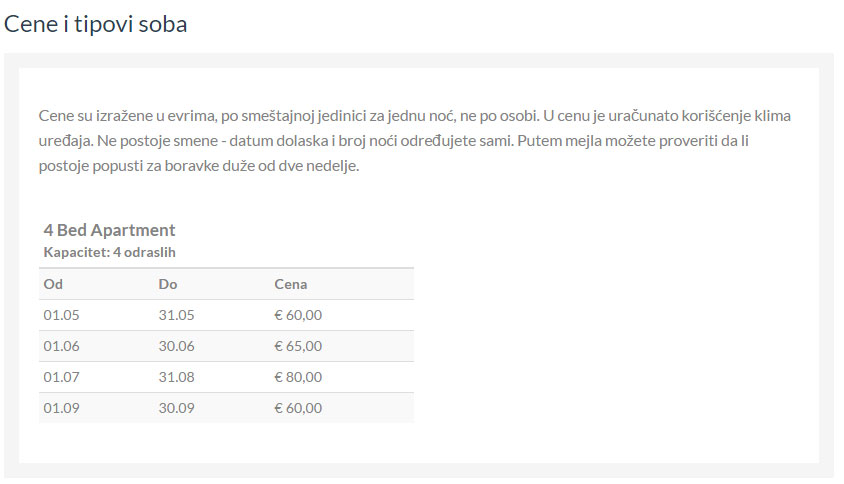Image resolution: width=844 pixels, height=484 pixels.
Task: Choose the start date 01.07 cell
Action: pos(61,377)
